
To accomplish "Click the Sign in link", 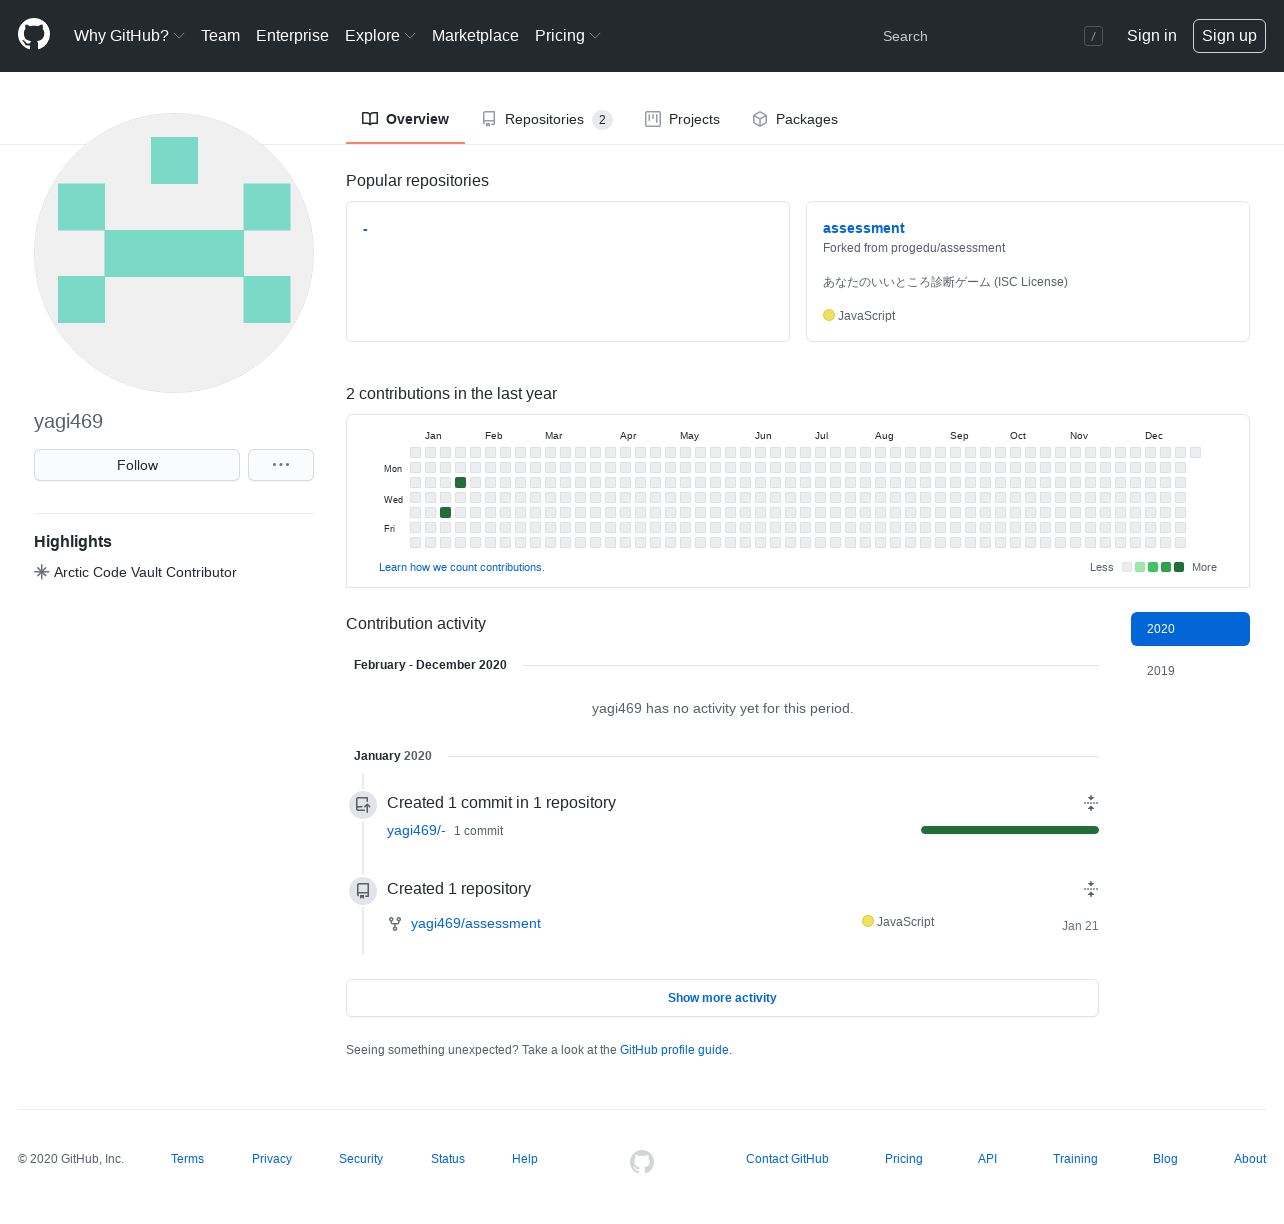I will tap(1152, 36).
